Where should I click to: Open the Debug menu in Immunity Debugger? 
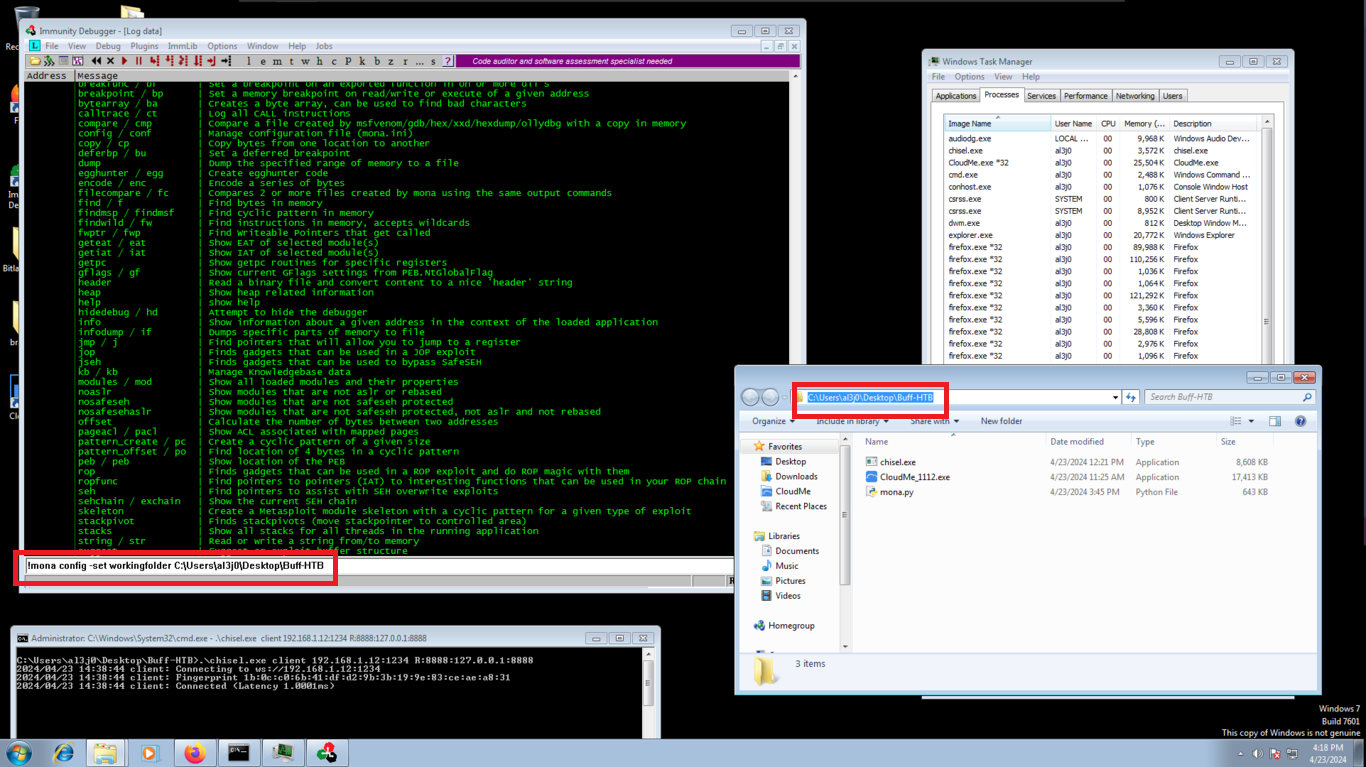[108, 46]
